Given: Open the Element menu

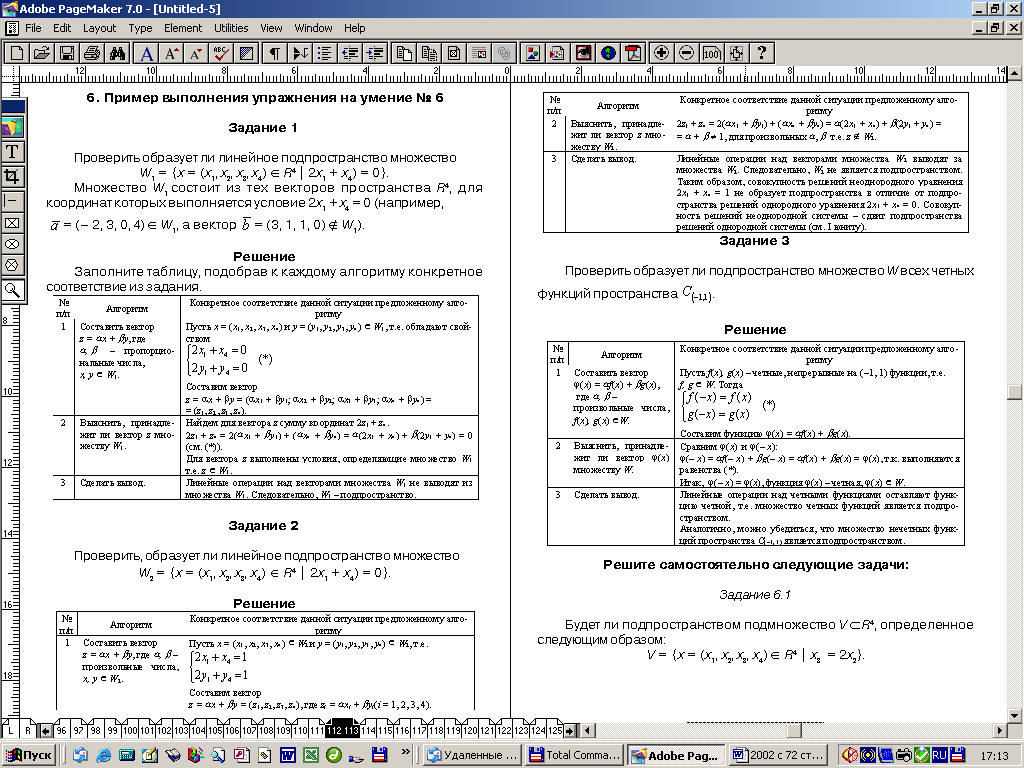Looking at the screenshot, I should (183, 28).
